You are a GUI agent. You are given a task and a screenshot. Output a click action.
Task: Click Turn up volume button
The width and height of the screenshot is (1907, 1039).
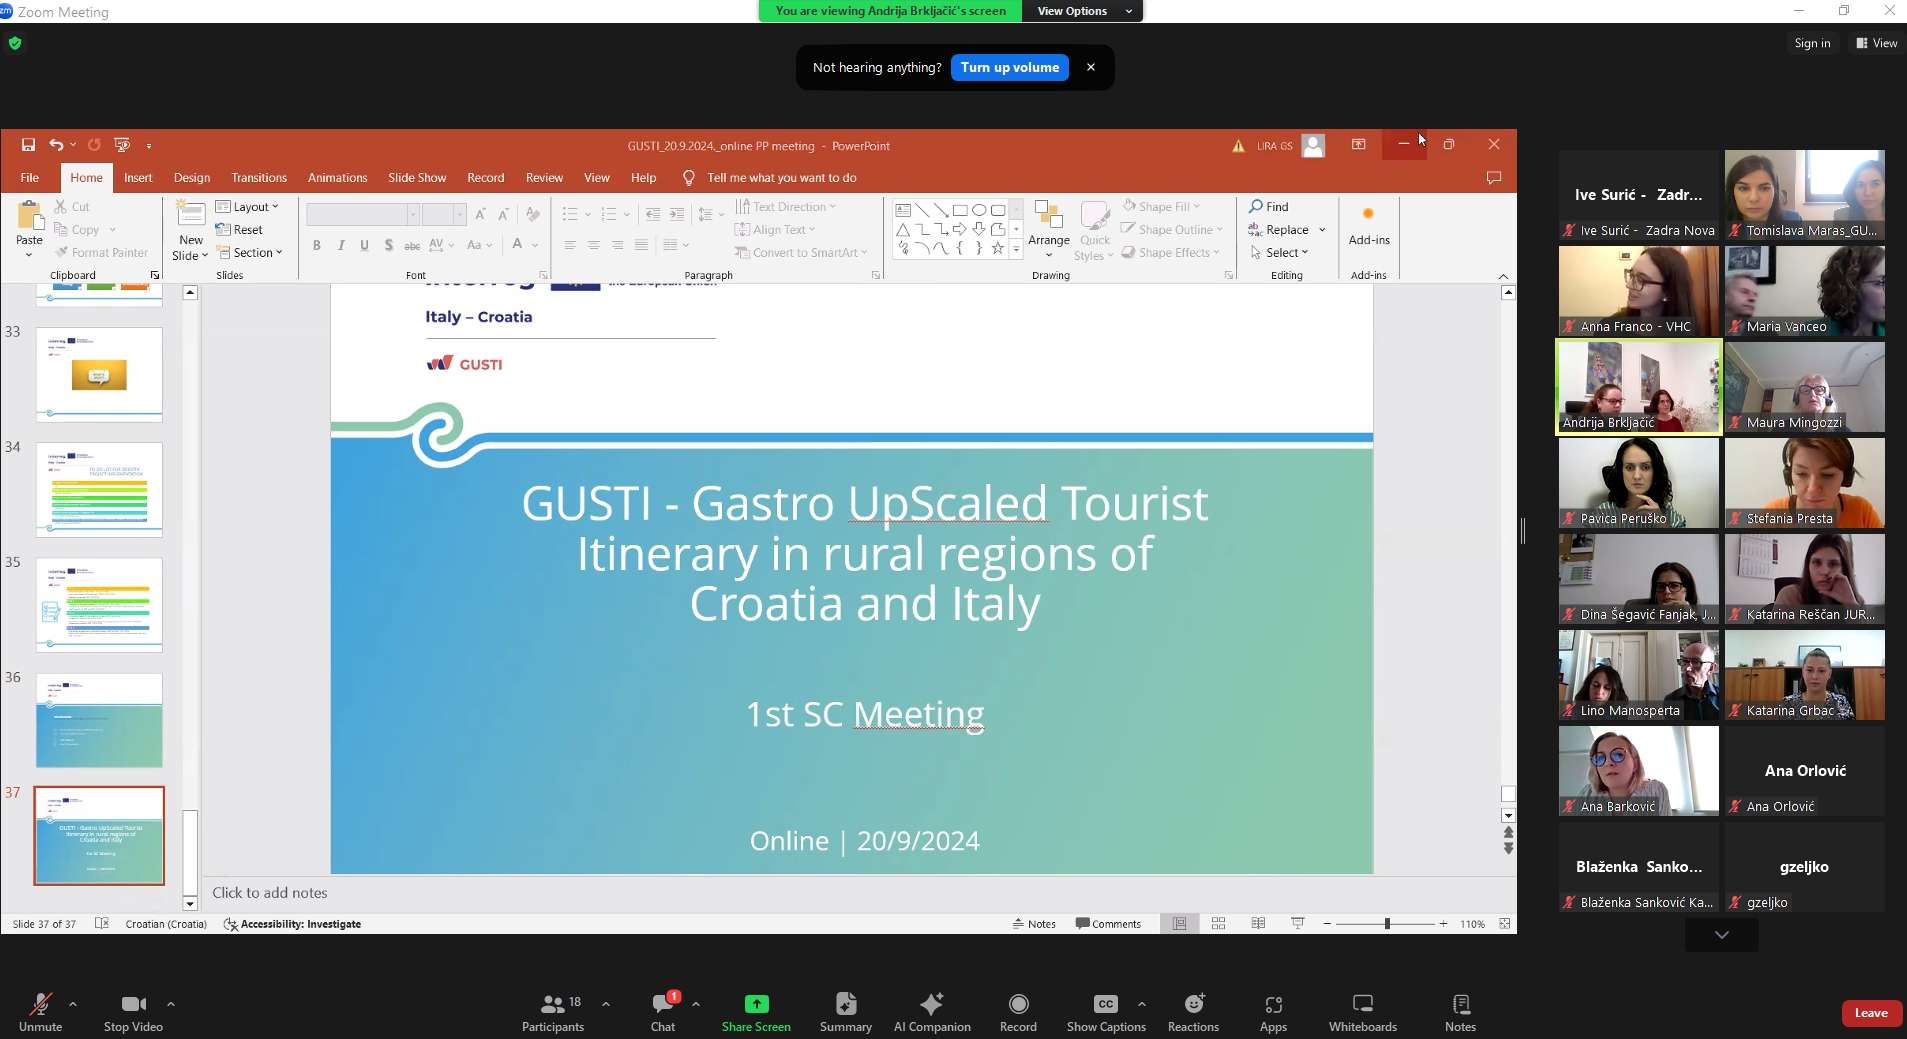(1010, 68)
